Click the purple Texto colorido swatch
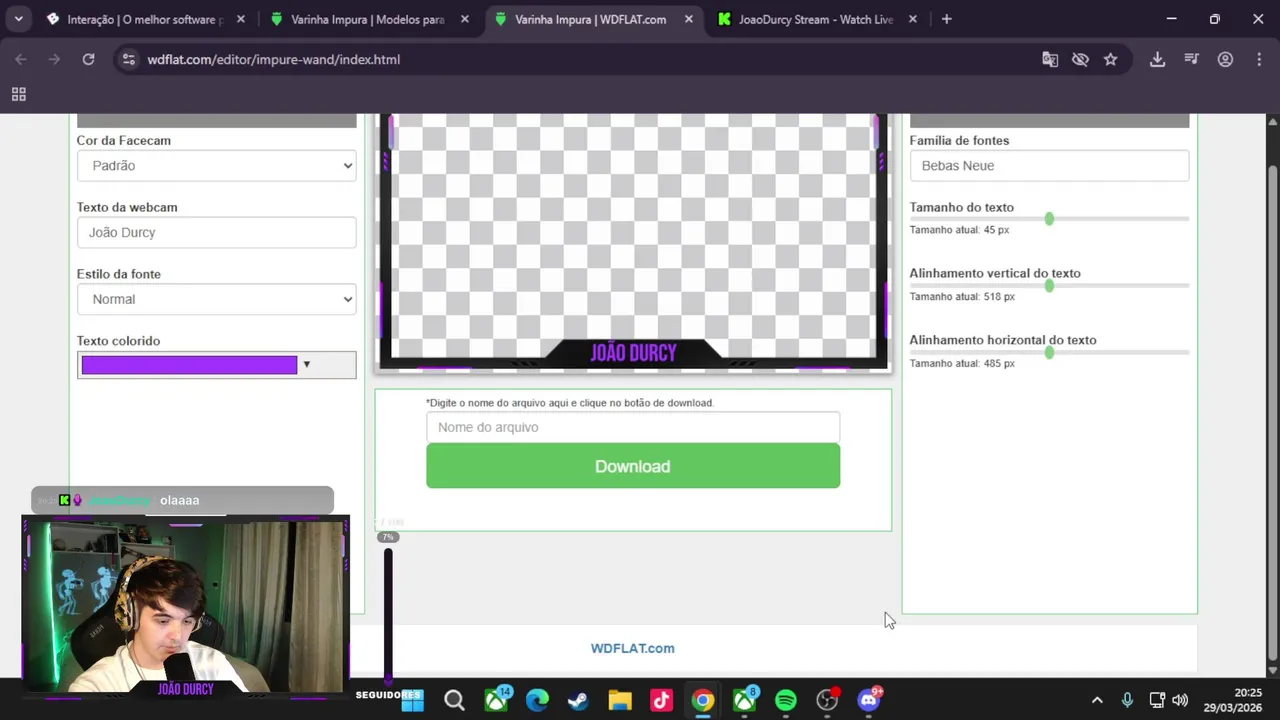The image size is (1280, 720). point(189,365)
